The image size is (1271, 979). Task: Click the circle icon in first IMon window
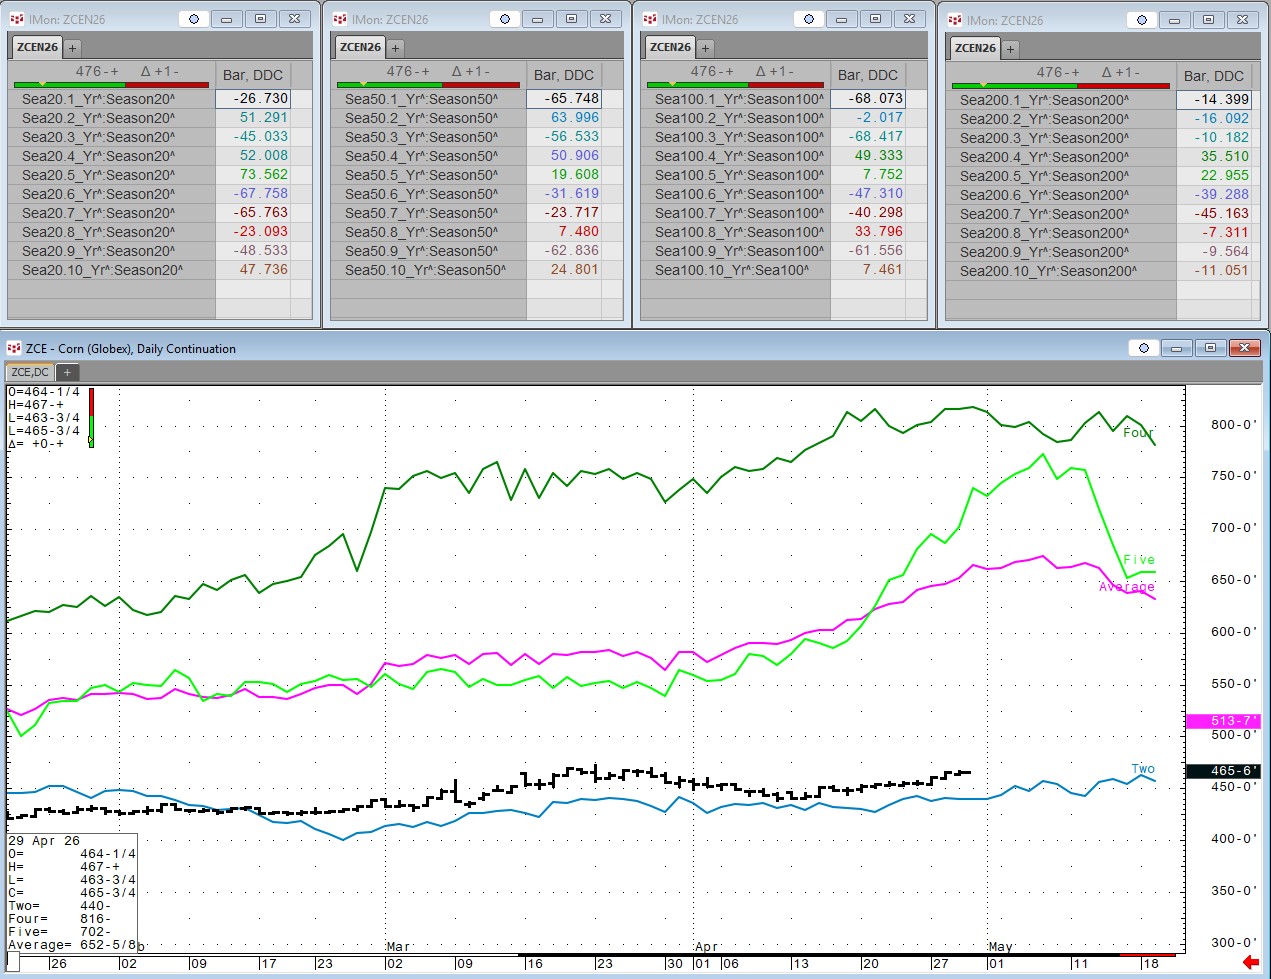point(194,19)
